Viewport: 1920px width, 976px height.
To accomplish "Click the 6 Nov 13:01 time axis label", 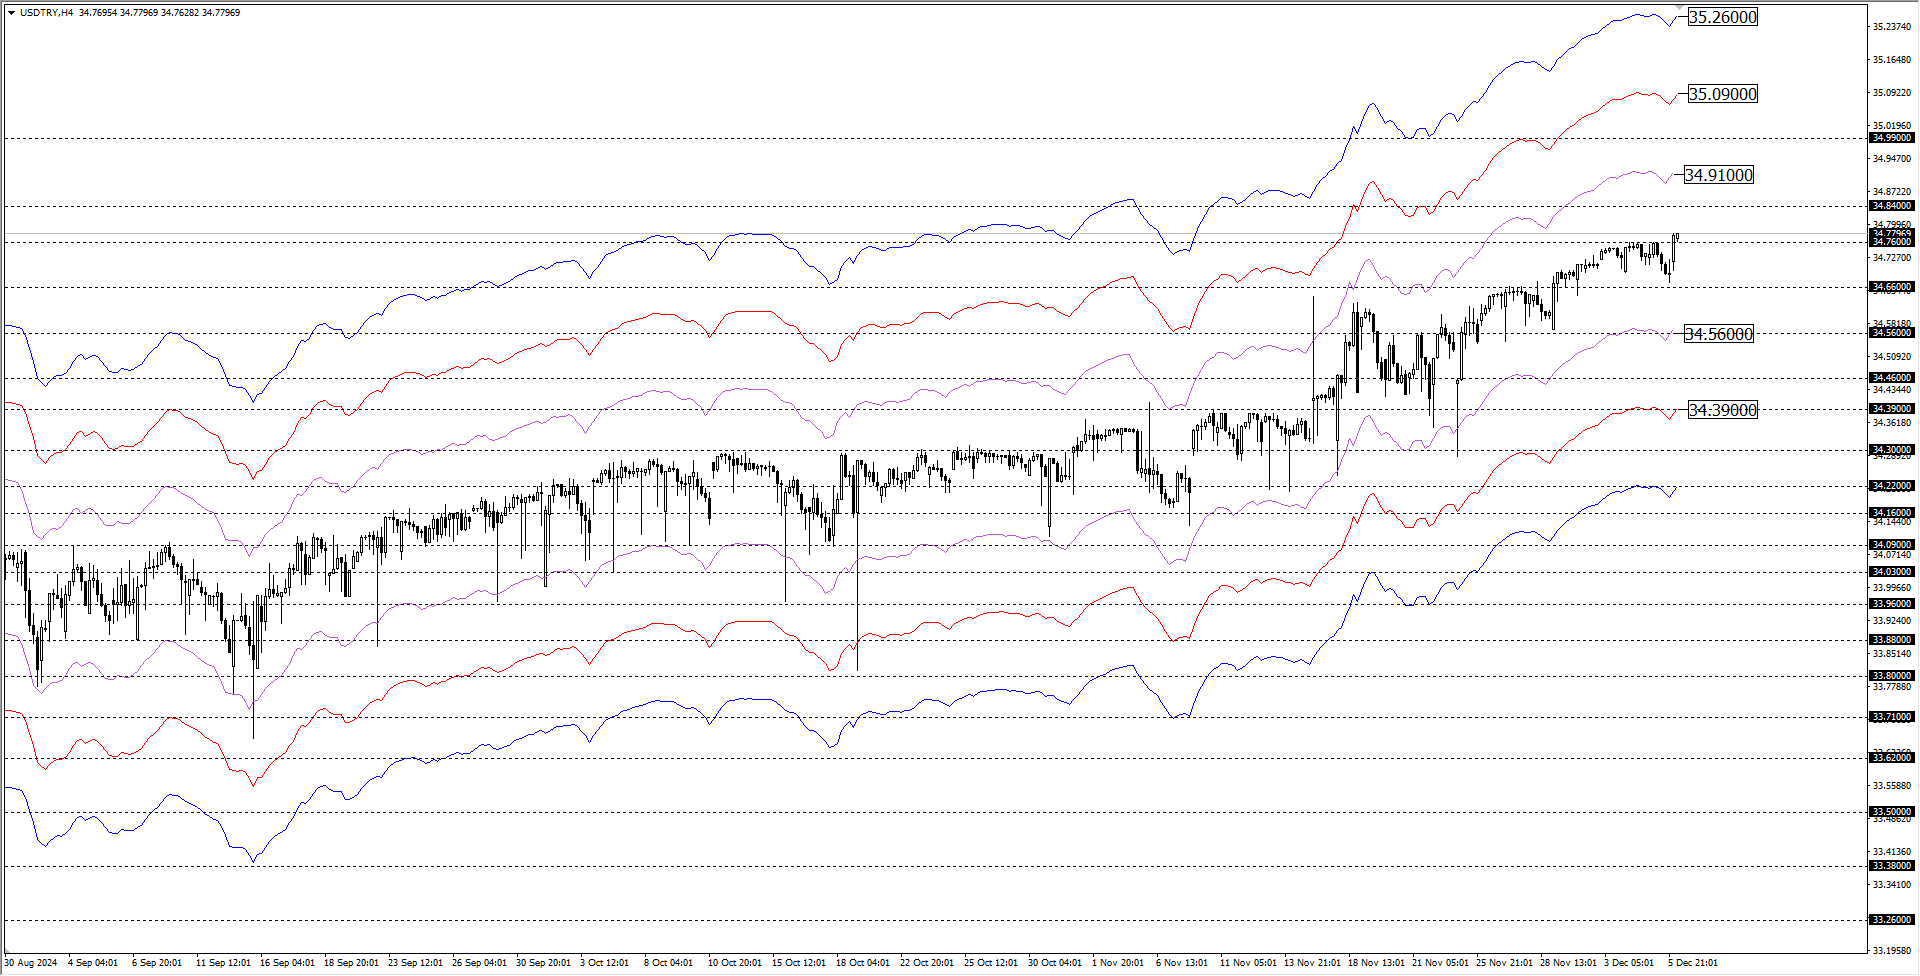I will tap(1181, 963).
